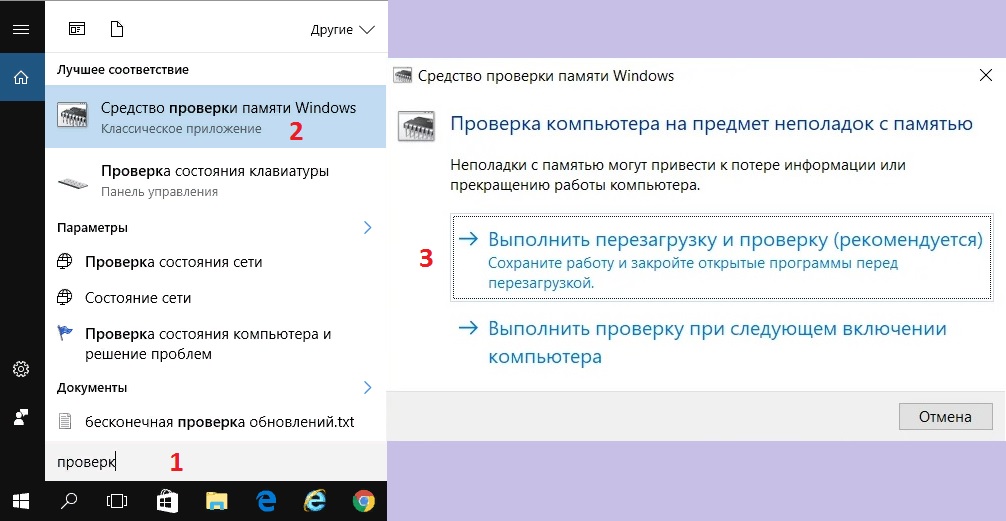1006x521 pixels.
Task: Click the memory chip icon in dialog title bar
Action: (402, 76)
